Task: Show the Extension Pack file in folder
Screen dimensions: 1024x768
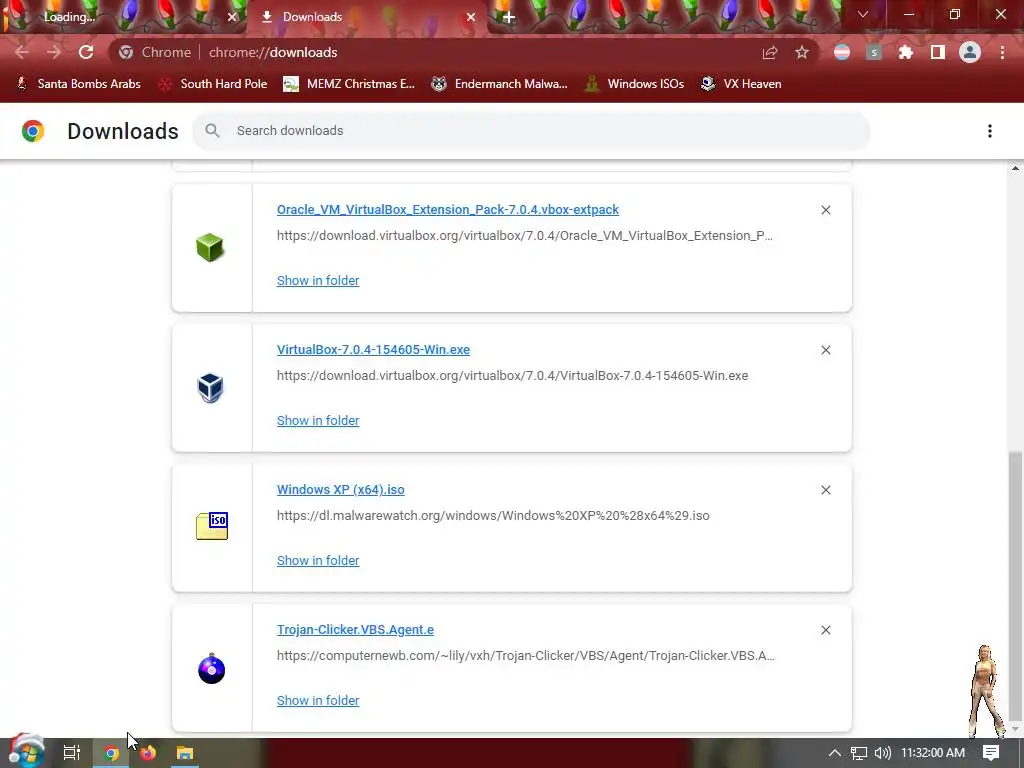Action: [318, 280]
